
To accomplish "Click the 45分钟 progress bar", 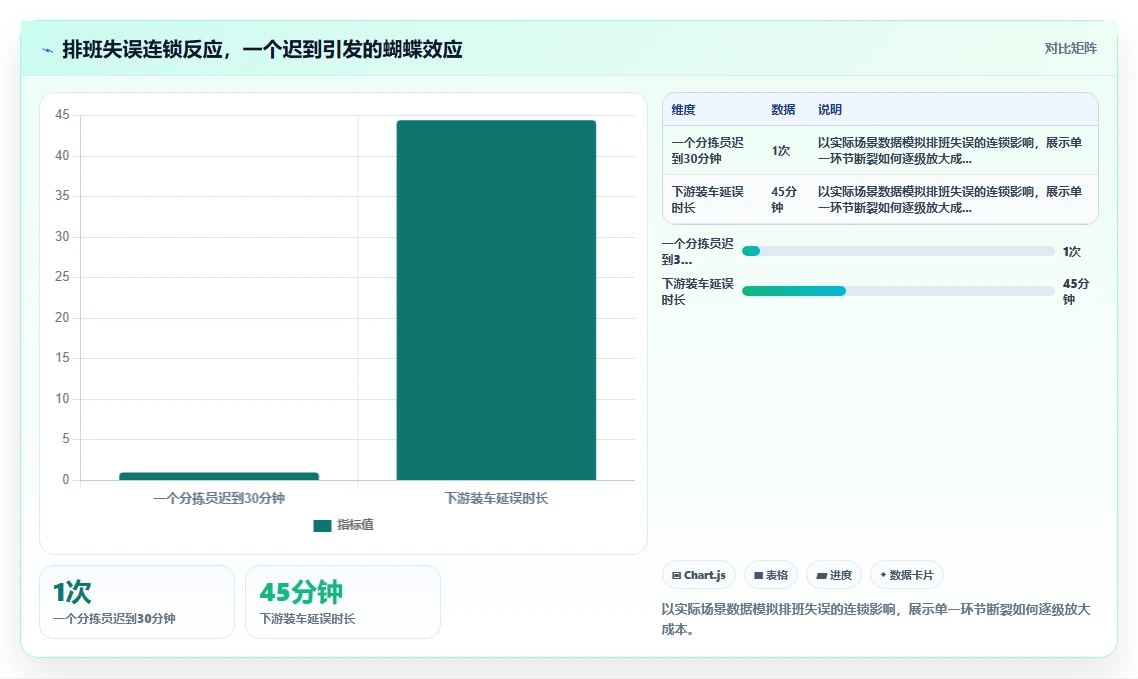I will (x=898, y=291).
